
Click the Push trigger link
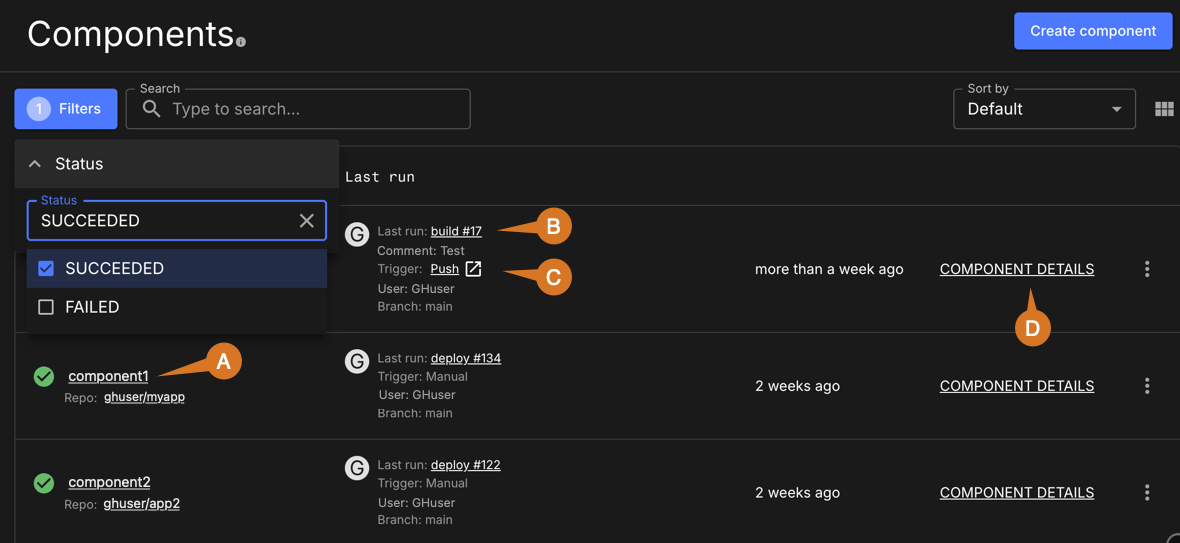(444, 268)
